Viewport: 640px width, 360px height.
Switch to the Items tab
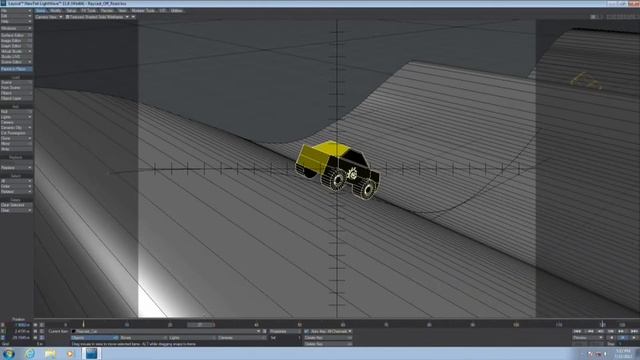(x=40, y=11)
